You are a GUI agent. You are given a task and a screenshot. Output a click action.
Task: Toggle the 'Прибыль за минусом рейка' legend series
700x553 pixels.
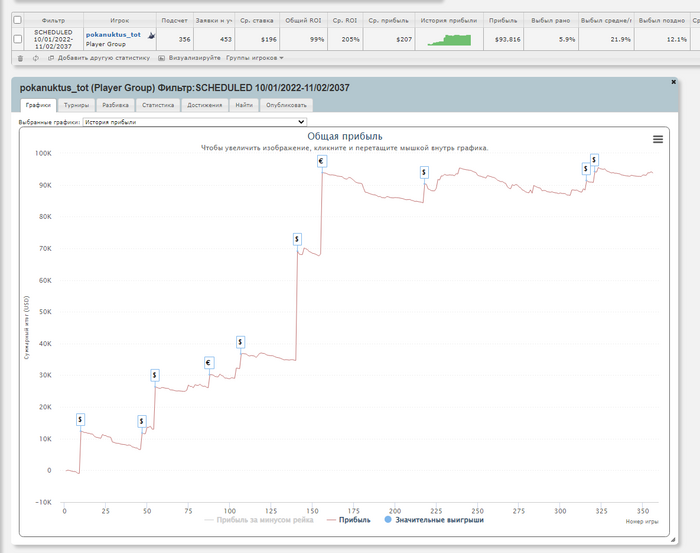click(259, 520)
